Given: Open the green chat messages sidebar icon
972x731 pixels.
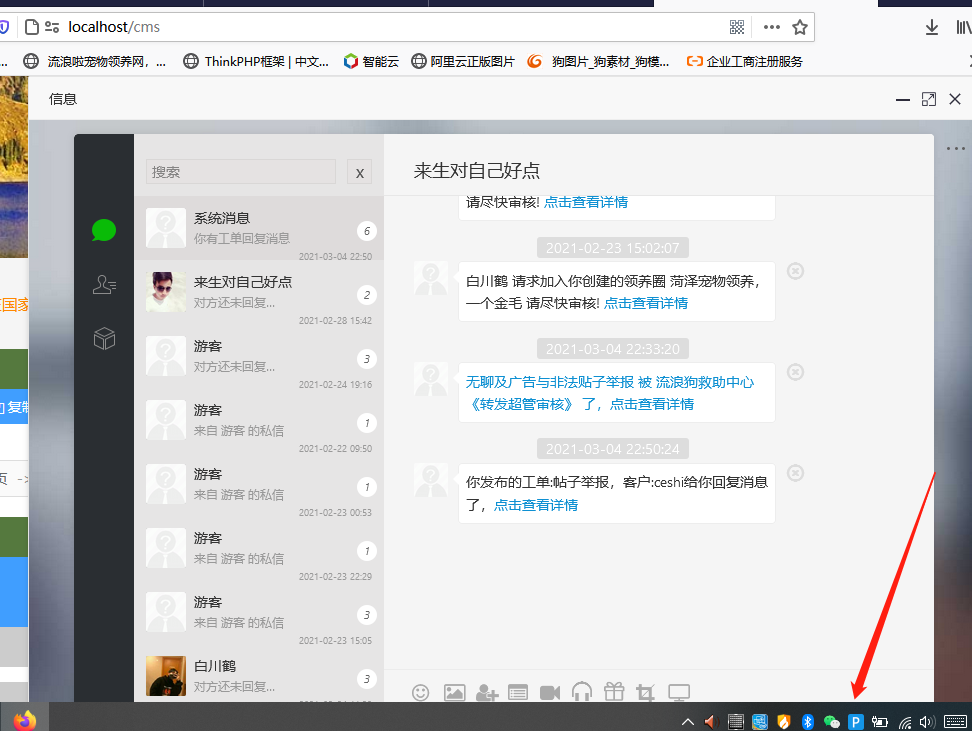Looking at the screenshot, I should click(x=104, y=231).
